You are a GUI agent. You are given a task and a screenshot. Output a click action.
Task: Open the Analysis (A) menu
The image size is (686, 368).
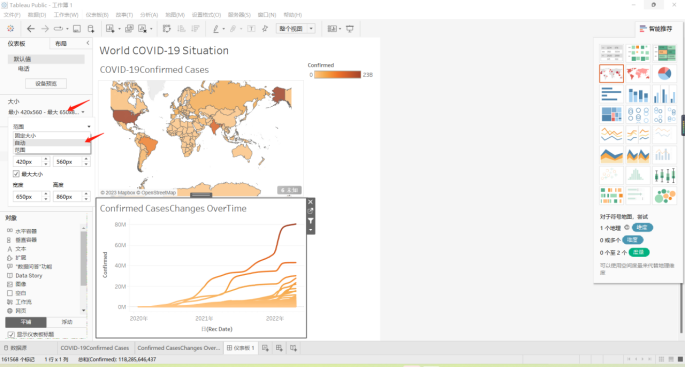(x=149, y=15)
